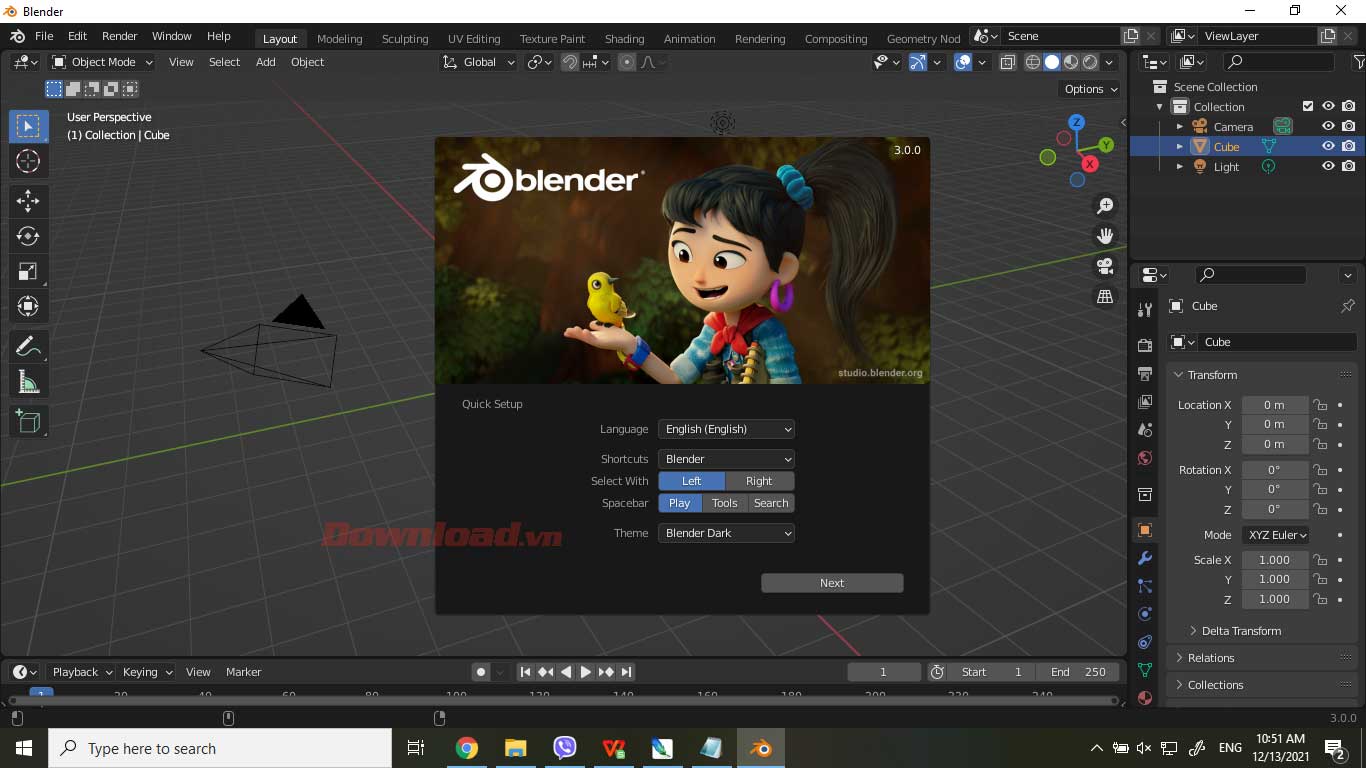Select the Add Cube tool
Screen dimensions: 1366x768
point(28,420)
